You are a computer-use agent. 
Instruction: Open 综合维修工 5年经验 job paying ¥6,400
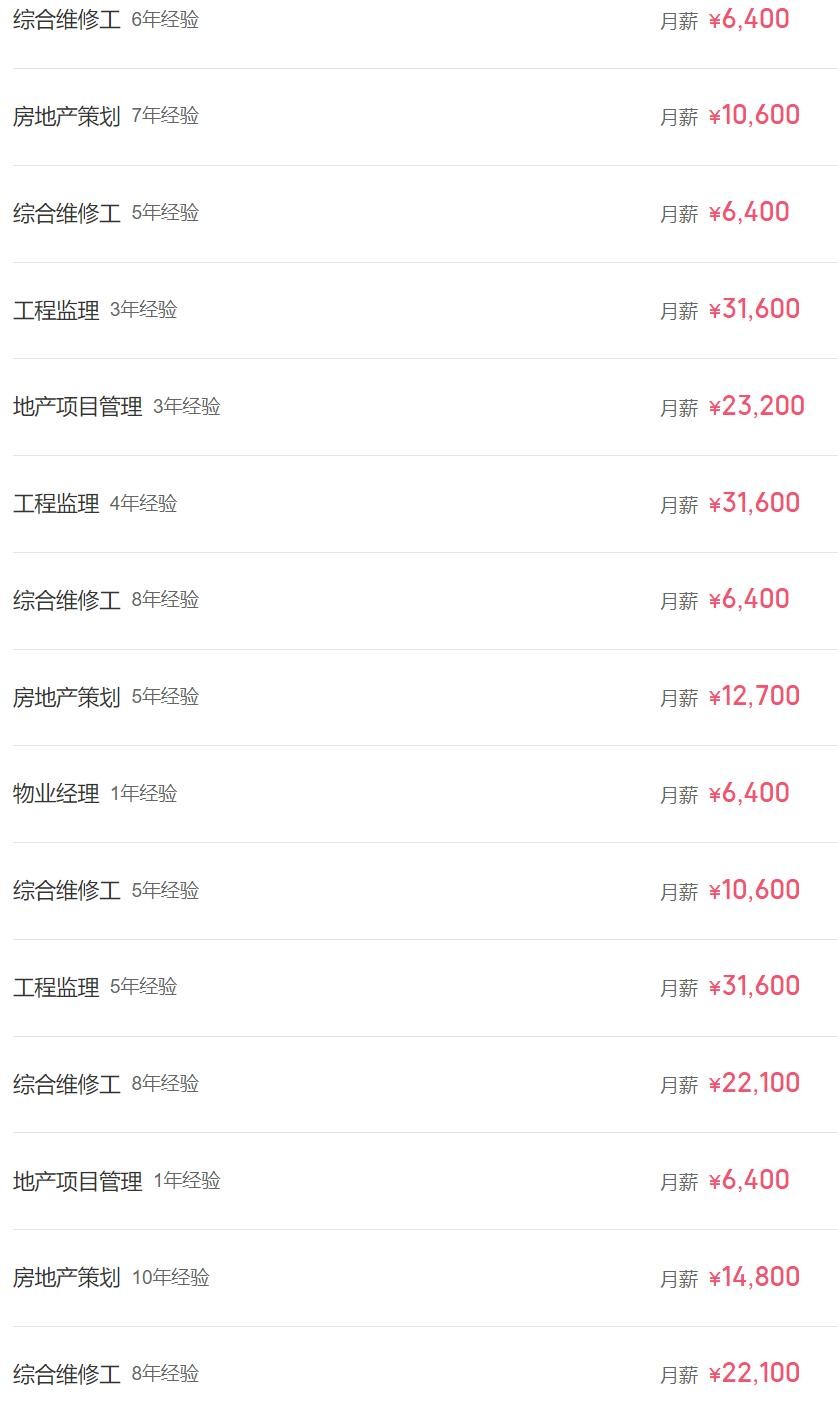(x=66, y=214)
